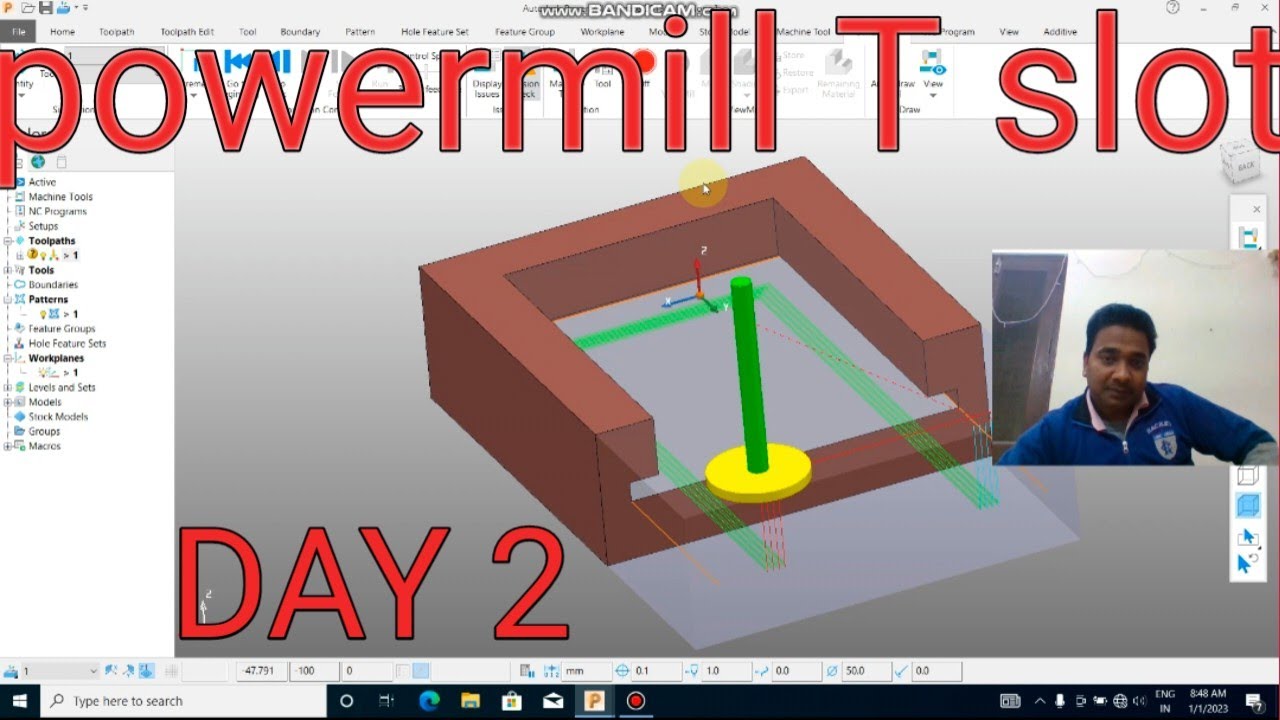Open Microsoft Edge from taskbar
1280x720 pixels.
coord(429,701)
